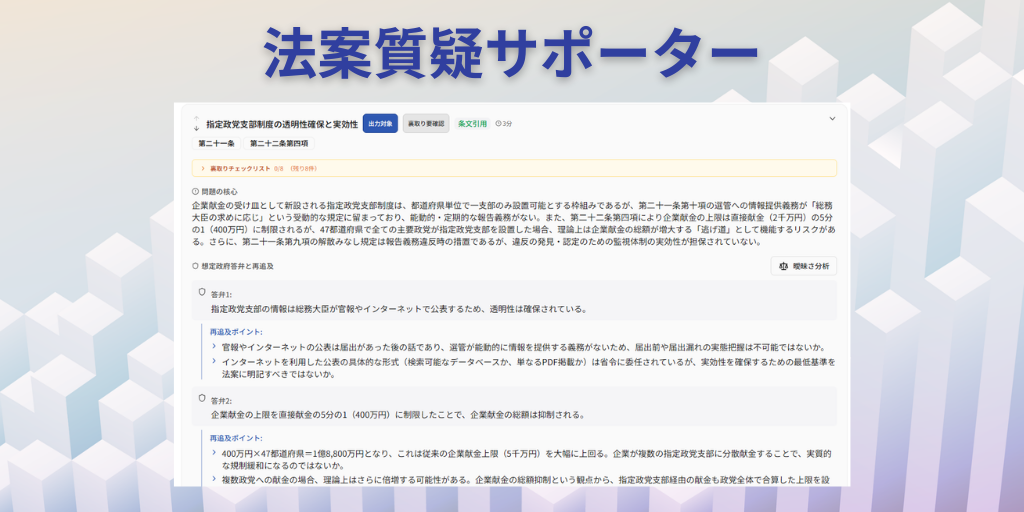Click the 再追及ポイント label under 答弁2
The image size is (1024, 512).
point(236,437)
